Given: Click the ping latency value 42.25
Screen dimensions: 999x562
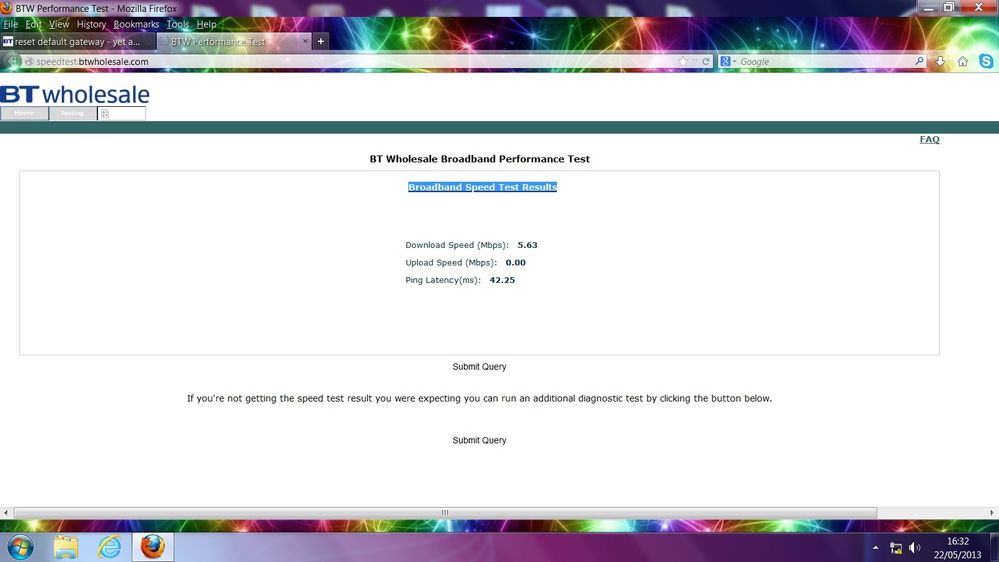Looking at the screenshot, I should coord(502,280).
